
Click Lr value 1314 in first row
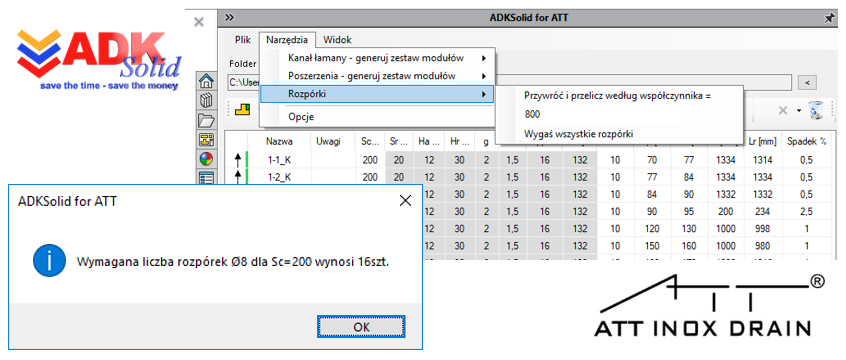(x=762, y=160)
